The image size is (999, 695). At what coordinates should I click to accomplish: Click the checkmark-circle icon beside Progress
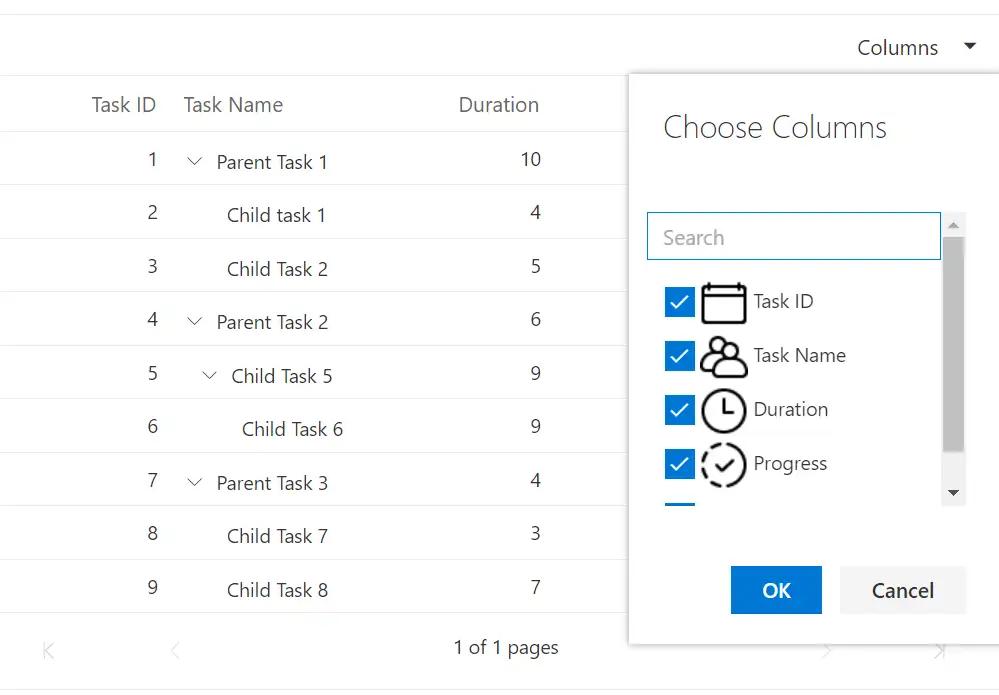pos(722,463)
